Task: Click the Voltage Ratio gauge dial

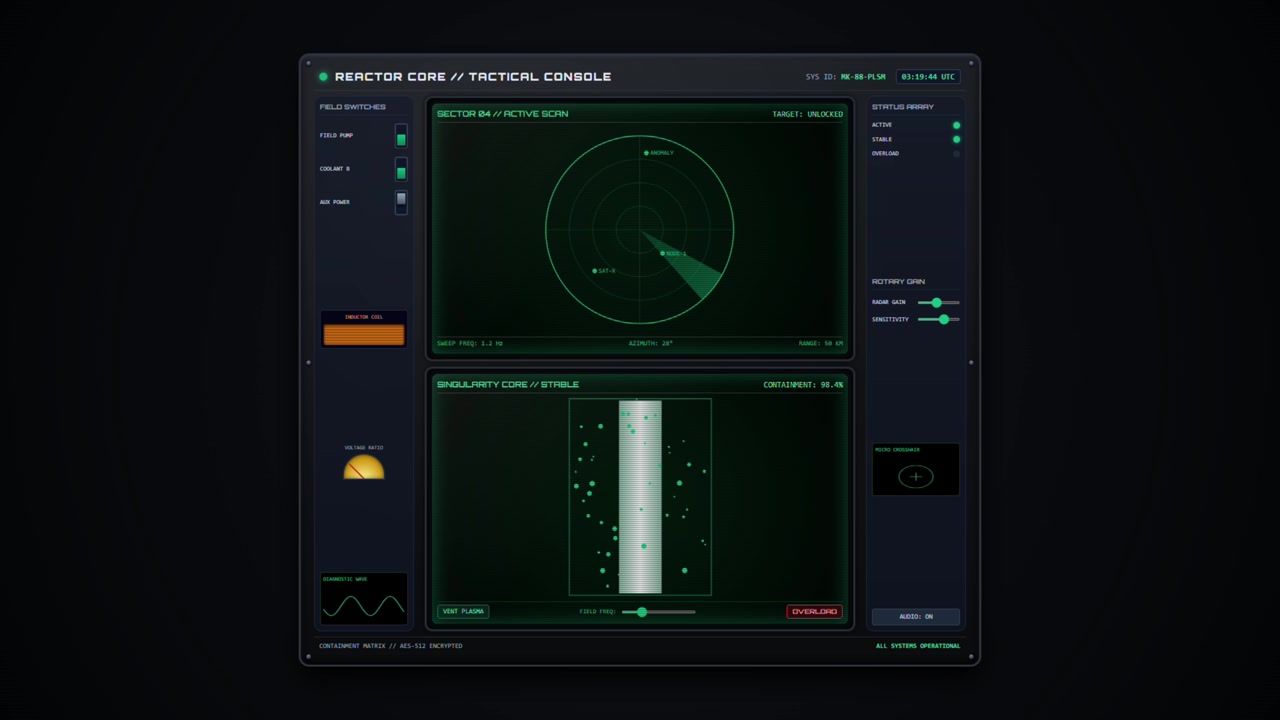Action: [364, 467]
